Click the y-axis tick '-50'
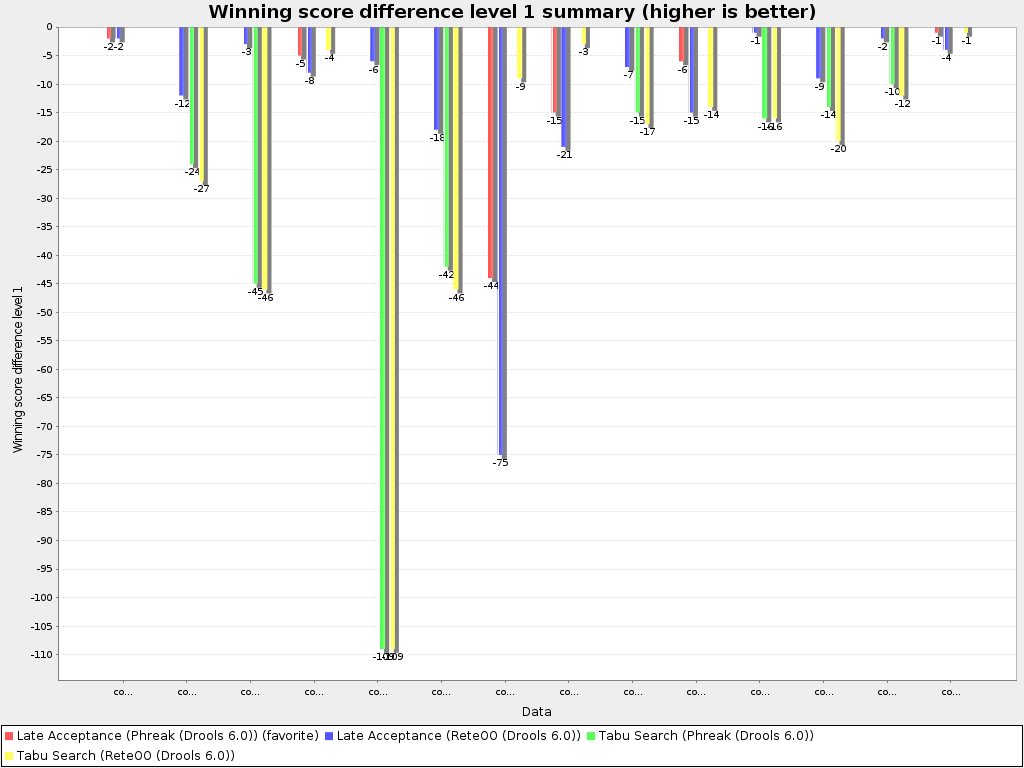Screen dimensions: 1024x768 [x=44, y=312]
